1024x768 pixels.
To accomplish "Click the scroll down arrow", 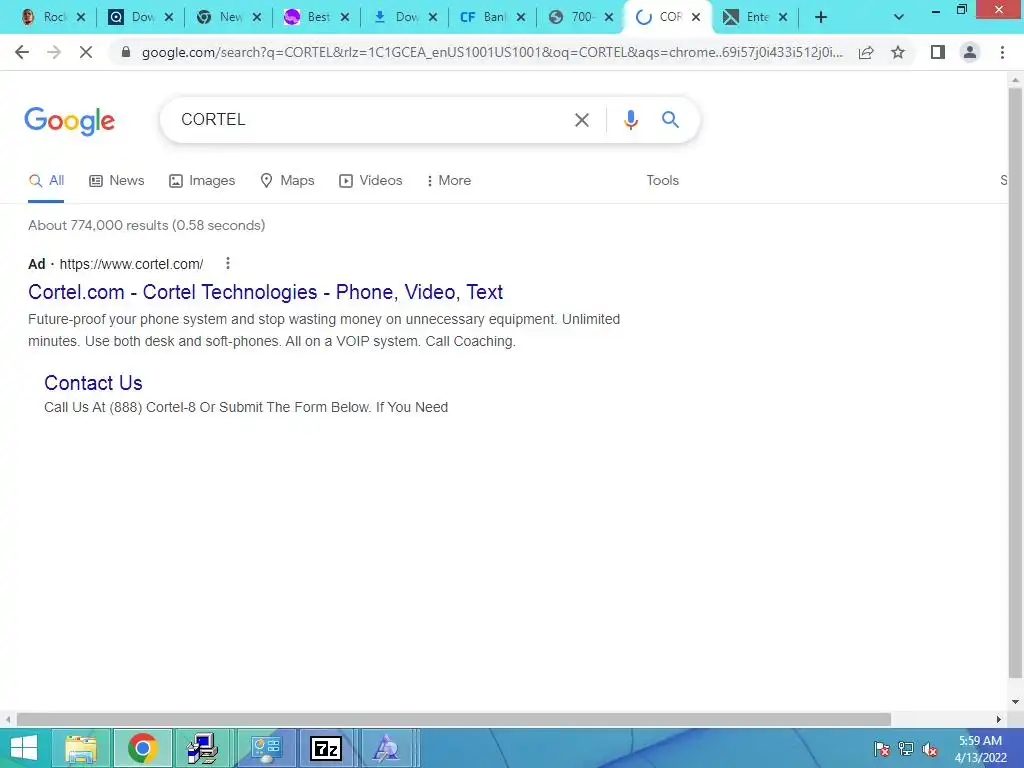I will coord(1015,702).
